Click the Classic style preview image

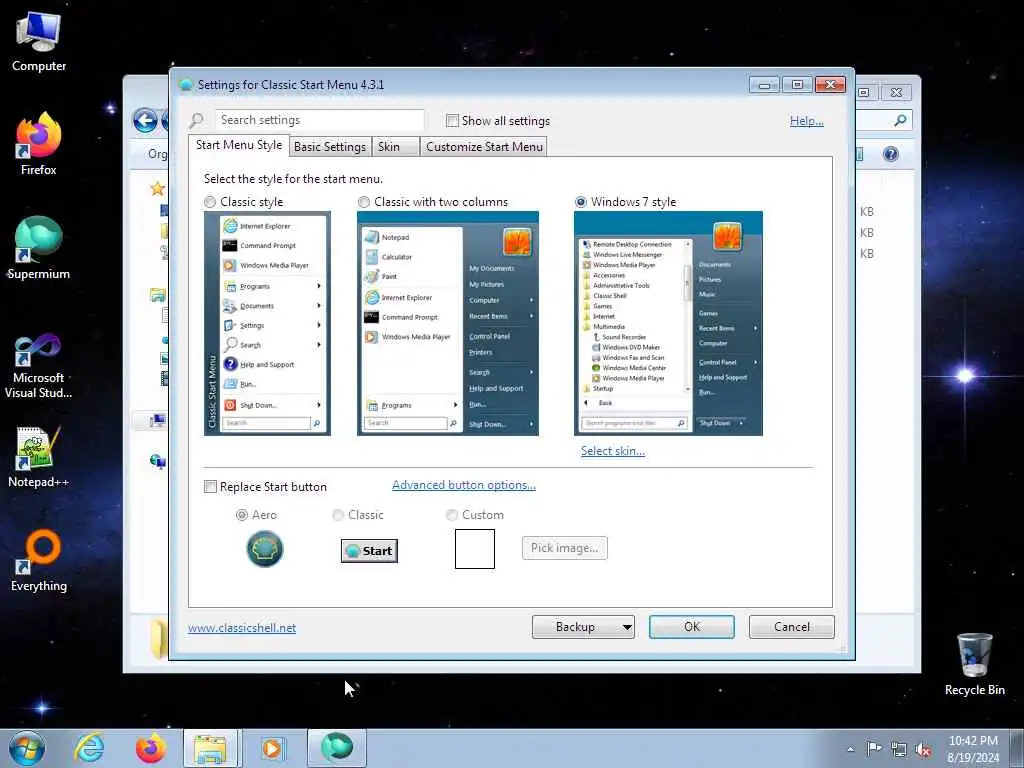point(267,323)
